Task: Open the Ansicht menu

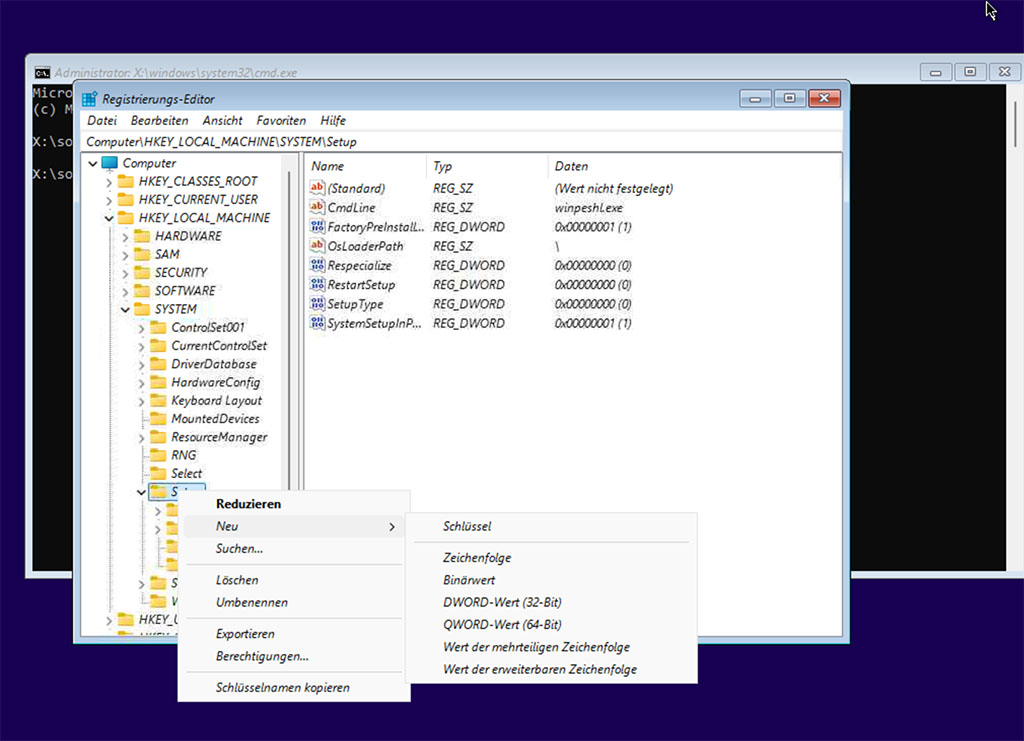Action: [222, 121]
